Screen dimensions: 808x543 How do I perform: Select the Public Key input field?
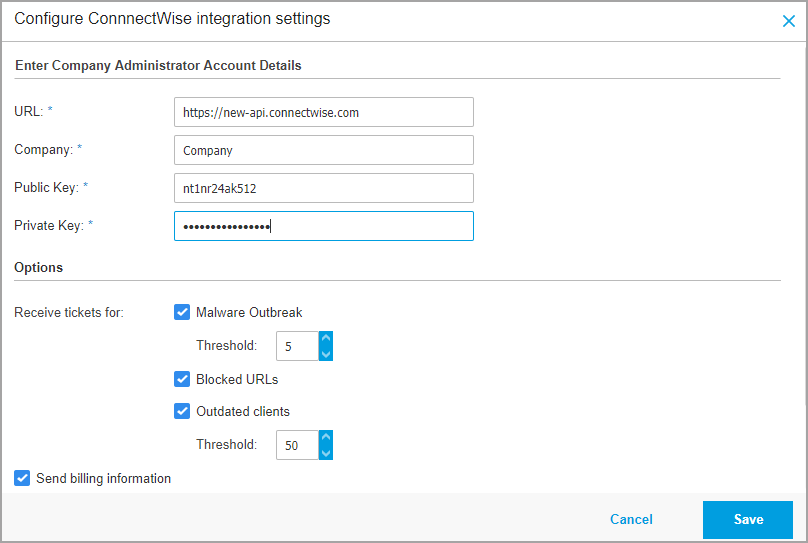pos(323,188)
